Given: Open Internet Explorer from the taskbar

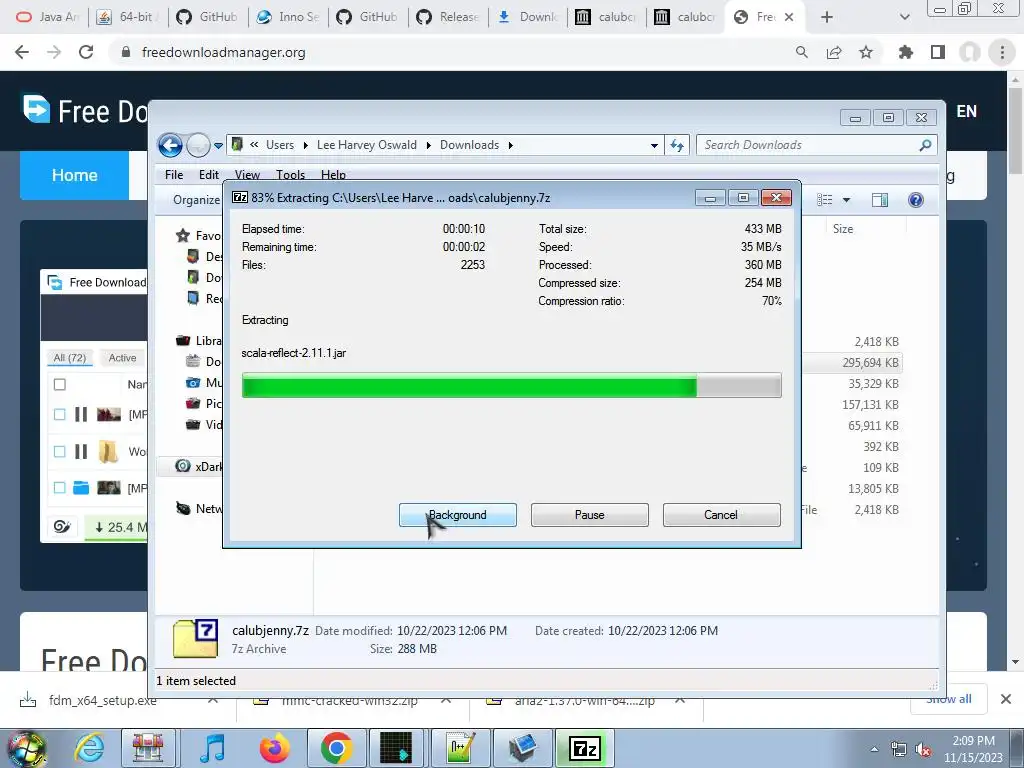Looking at the screenshot, I should pos(89,748).
